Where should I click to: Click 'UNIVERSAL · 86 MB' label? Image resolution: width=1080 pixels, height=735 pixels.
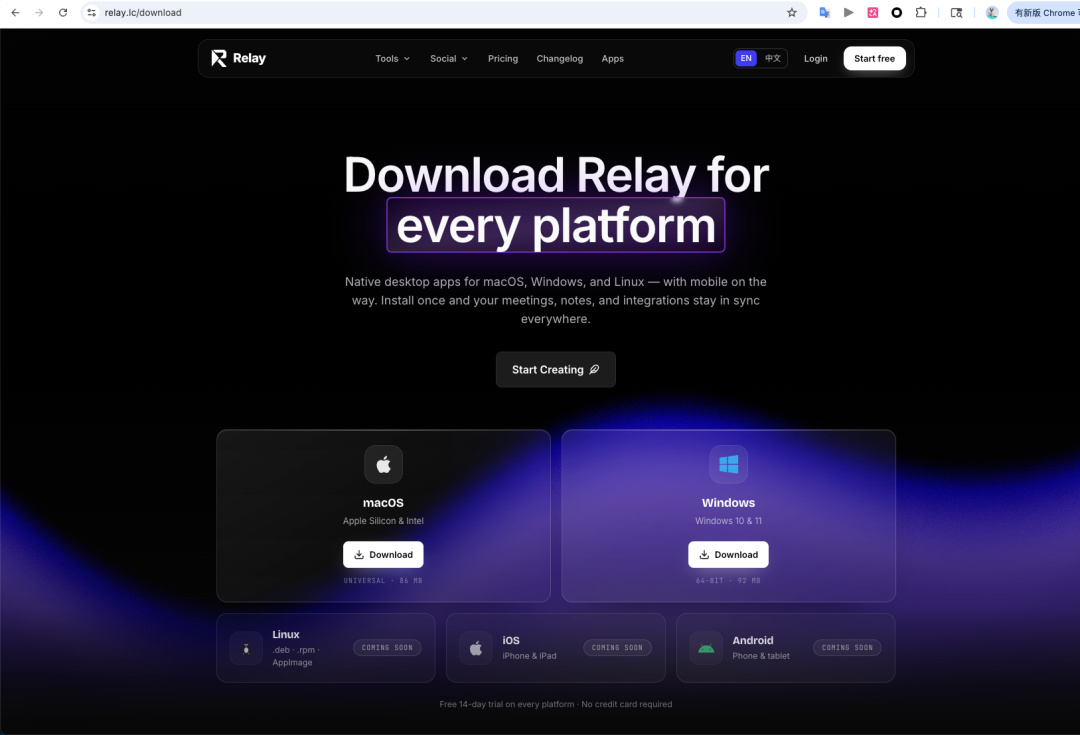[383, 581]
